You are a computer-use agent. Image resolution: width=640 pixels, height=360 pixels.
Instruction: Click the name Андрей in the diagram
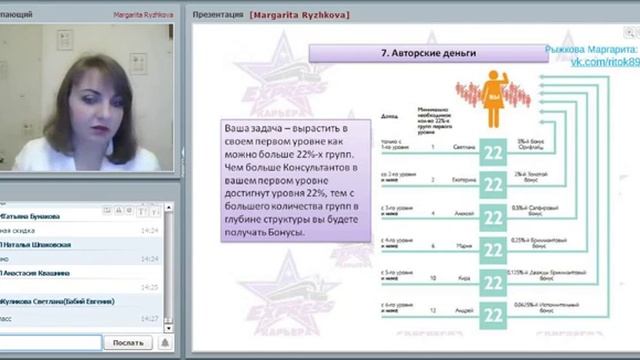(464, 310)
